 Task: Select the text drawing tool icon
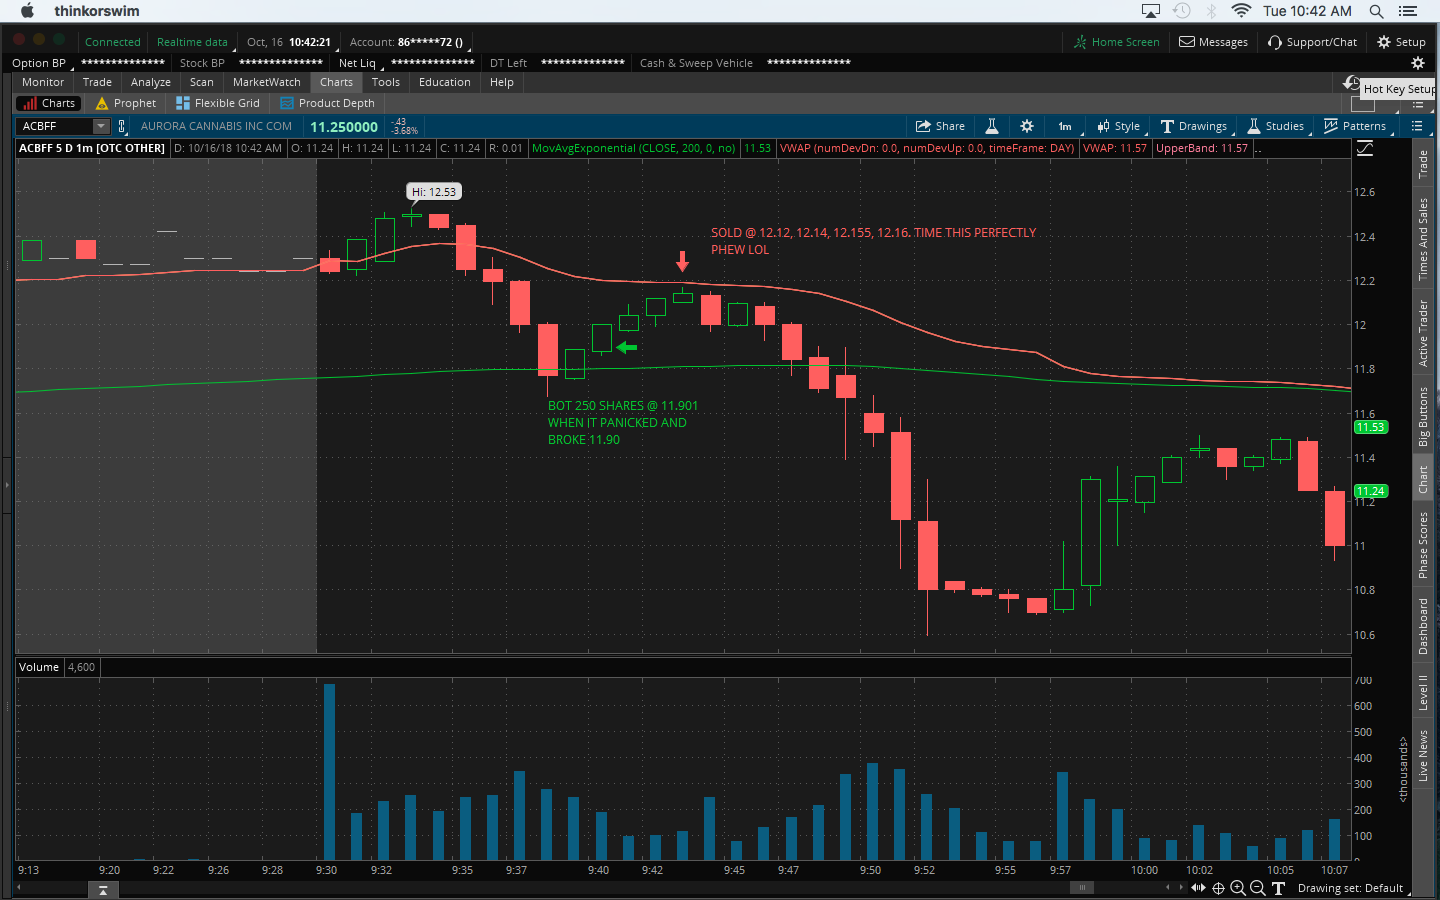pos(1278,888)
